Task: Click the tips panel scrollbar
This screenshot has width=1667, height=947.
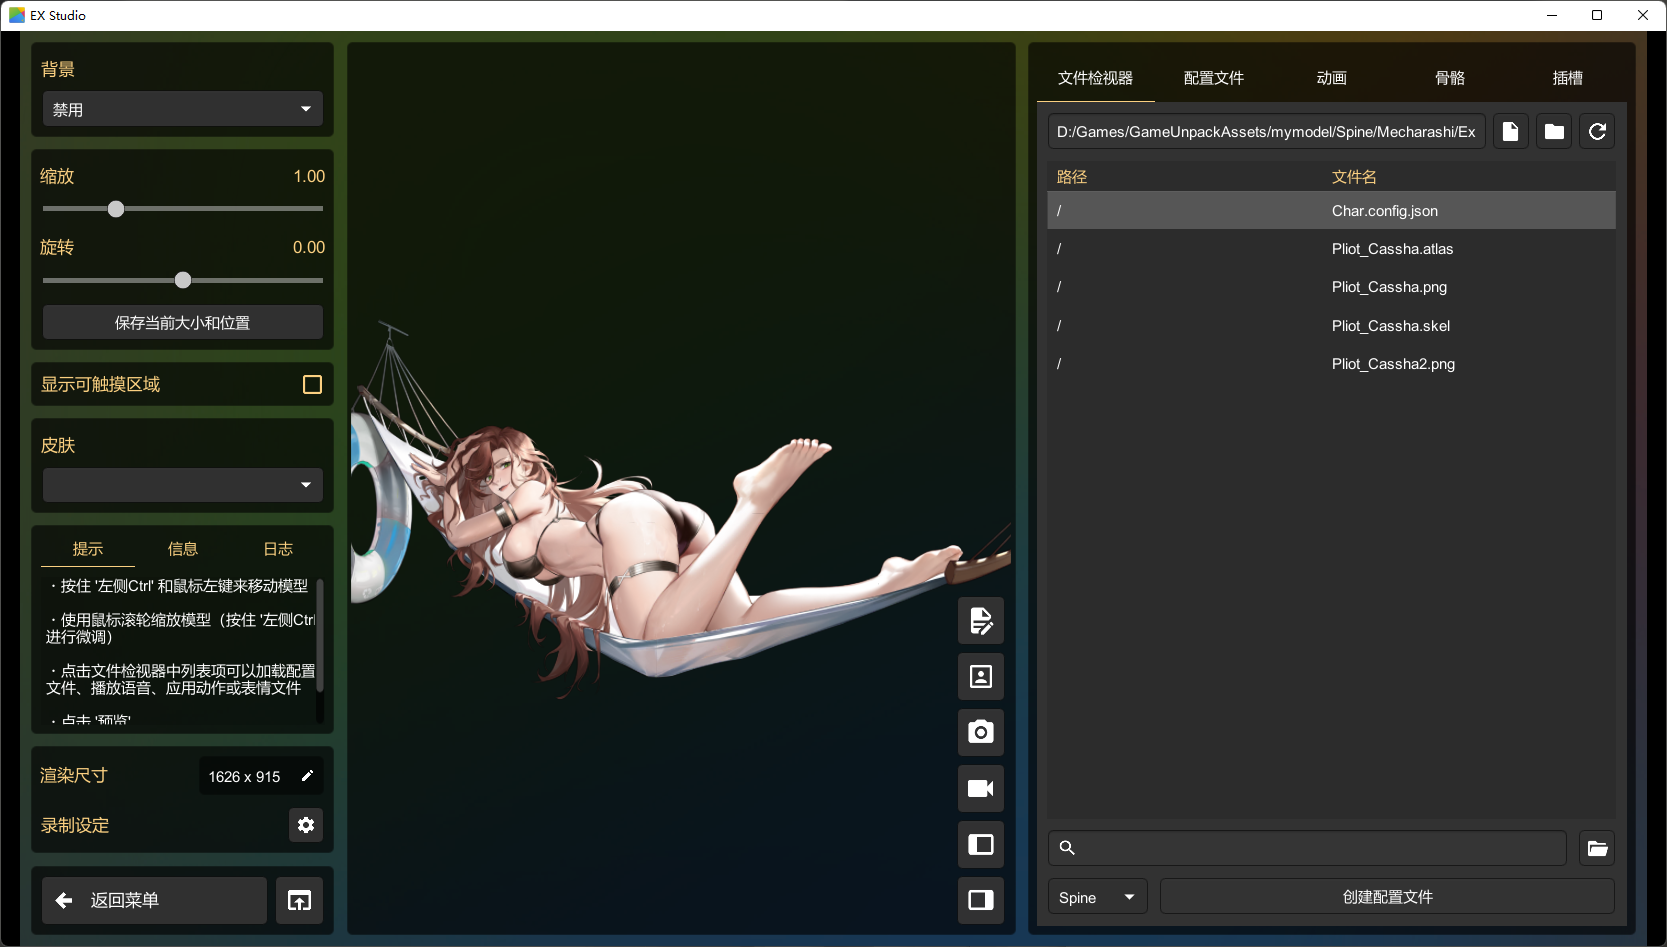Action: click(320, 635)
